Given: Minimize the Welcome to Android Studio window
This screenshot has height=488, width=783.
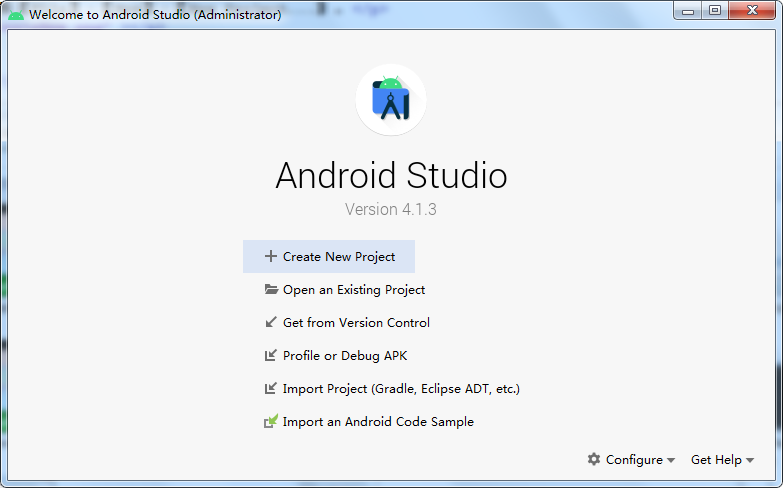Looking at the screenshot, I should tap(688, 10).
